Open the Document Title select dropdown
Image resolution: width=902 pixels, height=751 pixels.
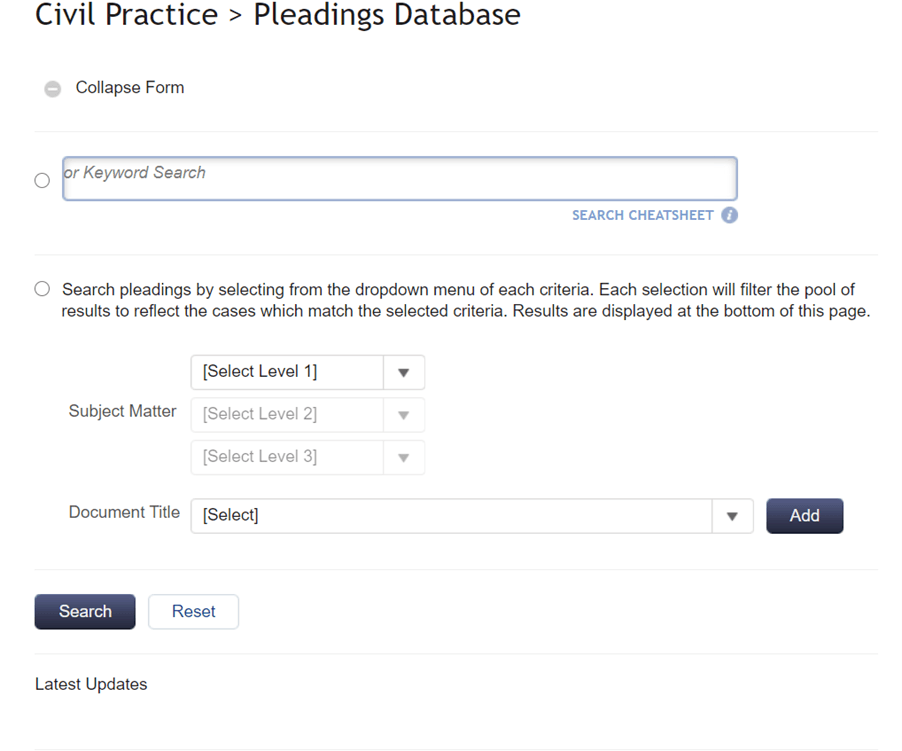coord(472,516)
